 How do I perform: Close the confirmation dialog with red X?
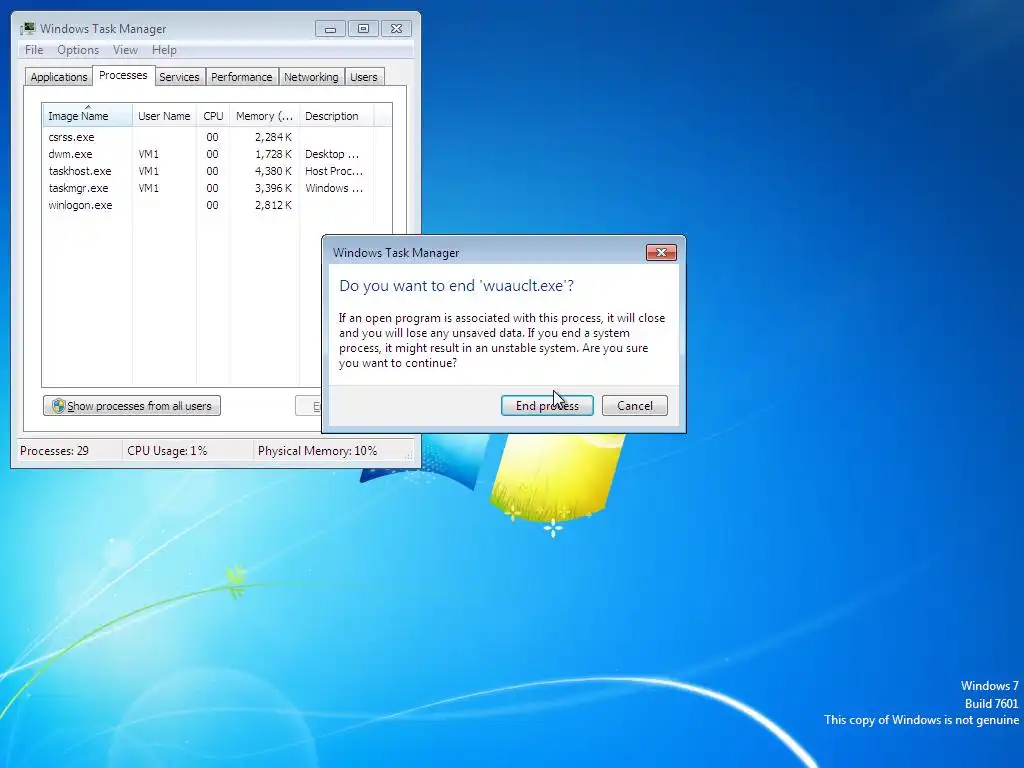pyautogui.click(x=661, y=253)
